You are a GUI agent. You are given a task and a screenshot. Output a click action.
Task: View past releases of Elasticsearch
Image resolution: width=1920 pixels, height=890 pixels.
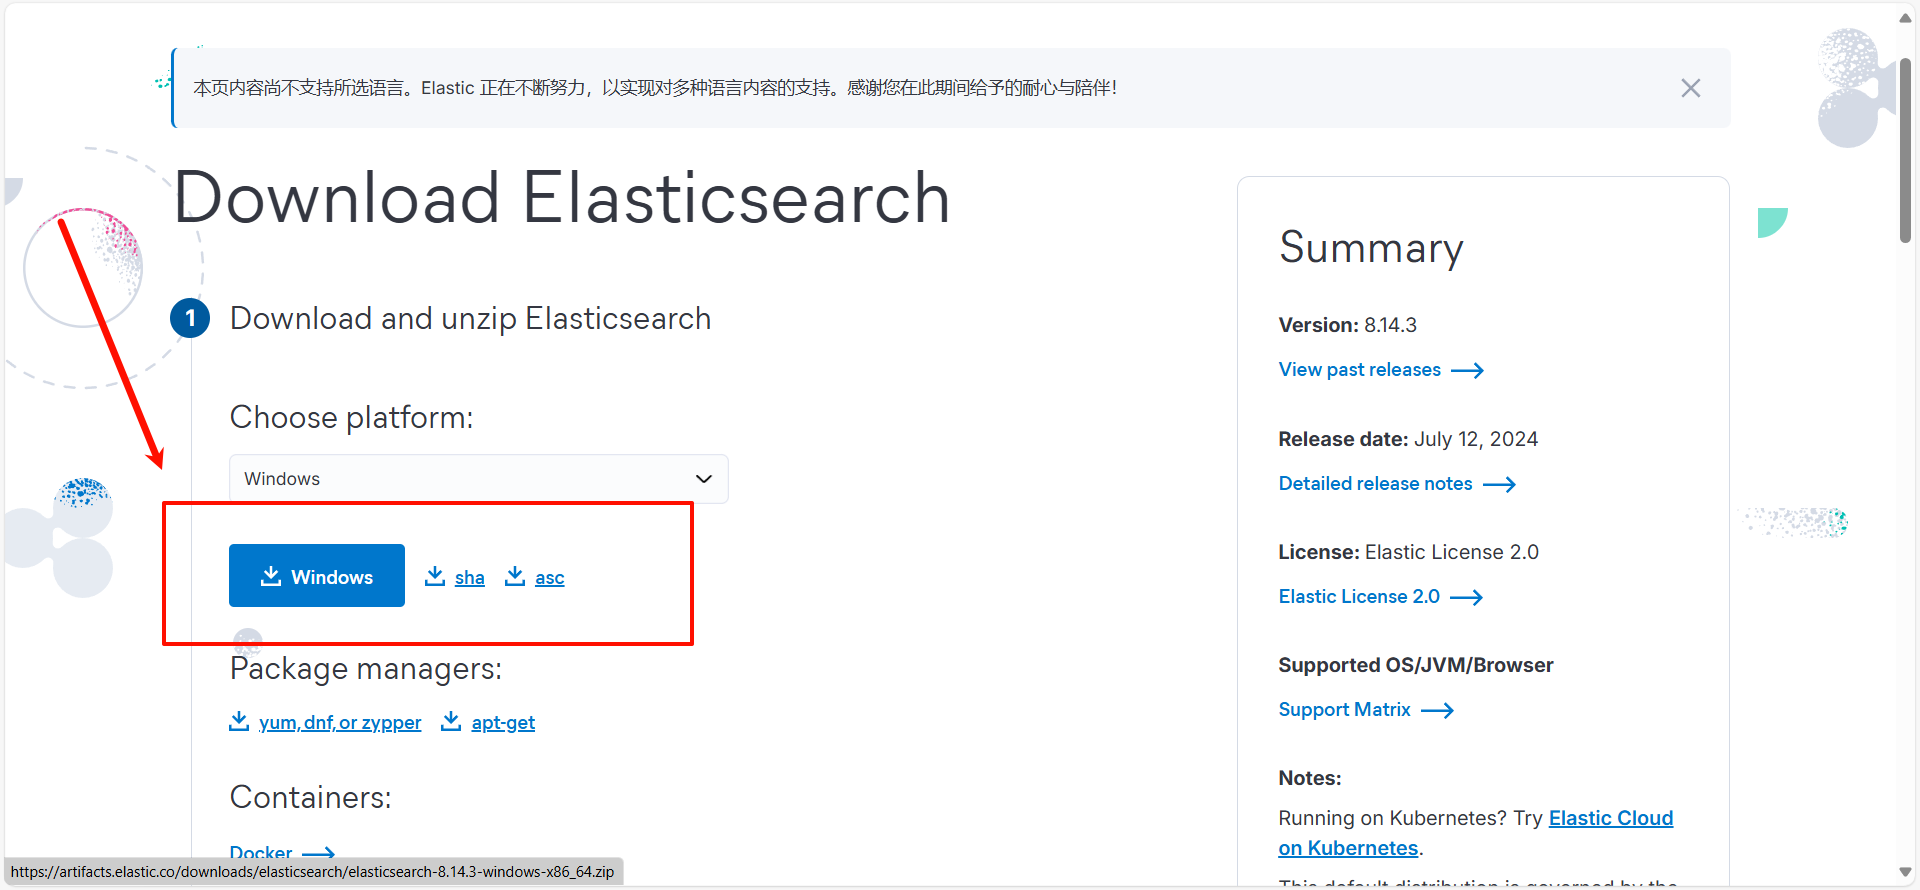1359,370
